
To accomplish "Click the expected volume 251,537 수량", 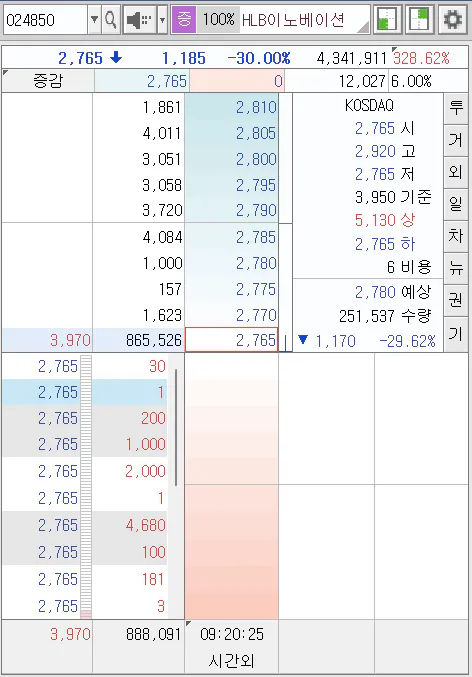I will pyautogui.click(x=385, y=316).
